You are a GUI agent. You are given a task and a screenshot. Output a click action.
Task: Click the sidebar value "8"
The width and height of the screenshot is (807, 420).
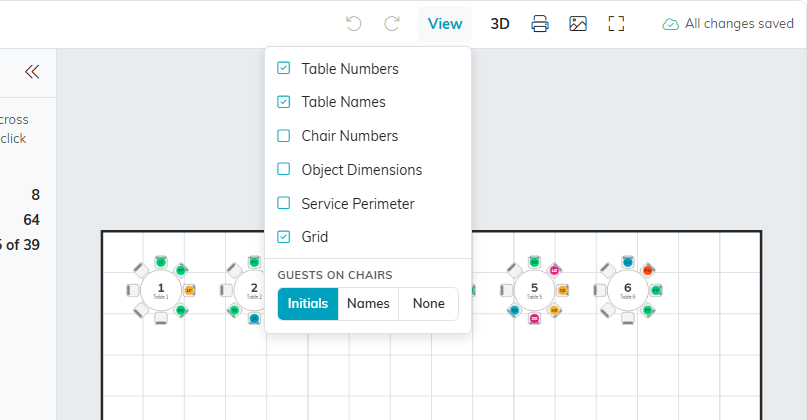coord(36,195)
